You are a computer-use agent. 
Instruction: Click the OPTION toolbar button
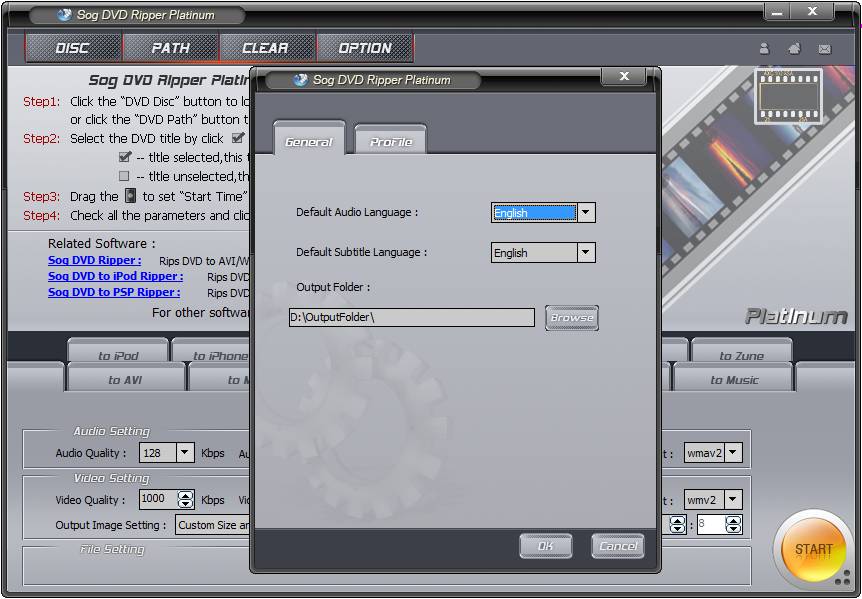tap(365, 48)
